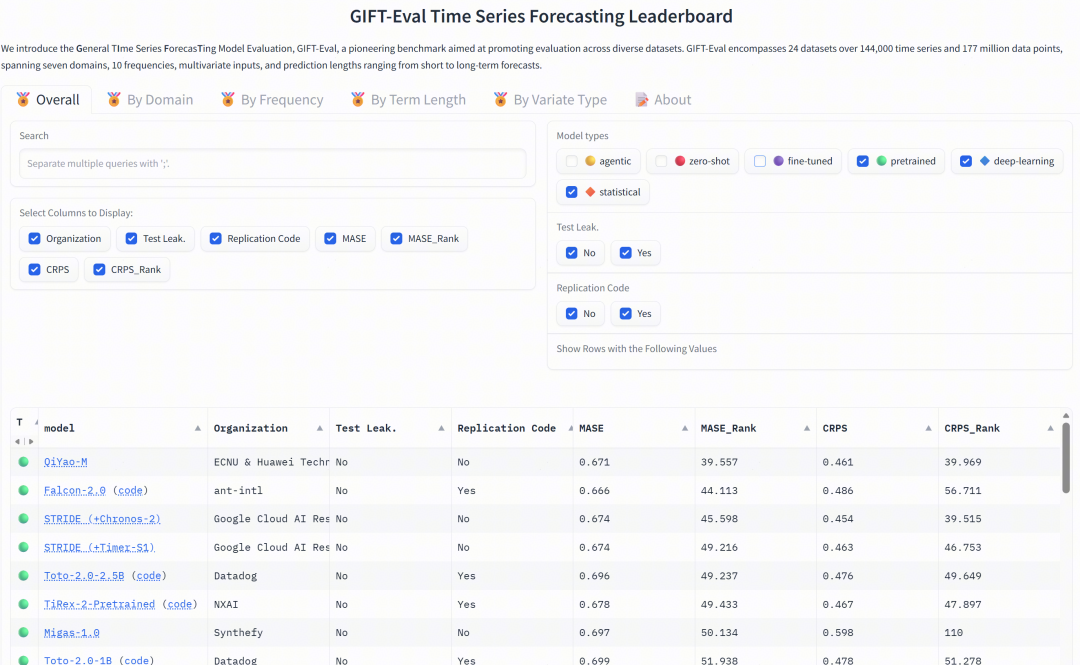Click green pretrained dot in QiYao-M row
Image resolution: width=1080 pixels, height=665 pixels.
(x=23, y=462)
